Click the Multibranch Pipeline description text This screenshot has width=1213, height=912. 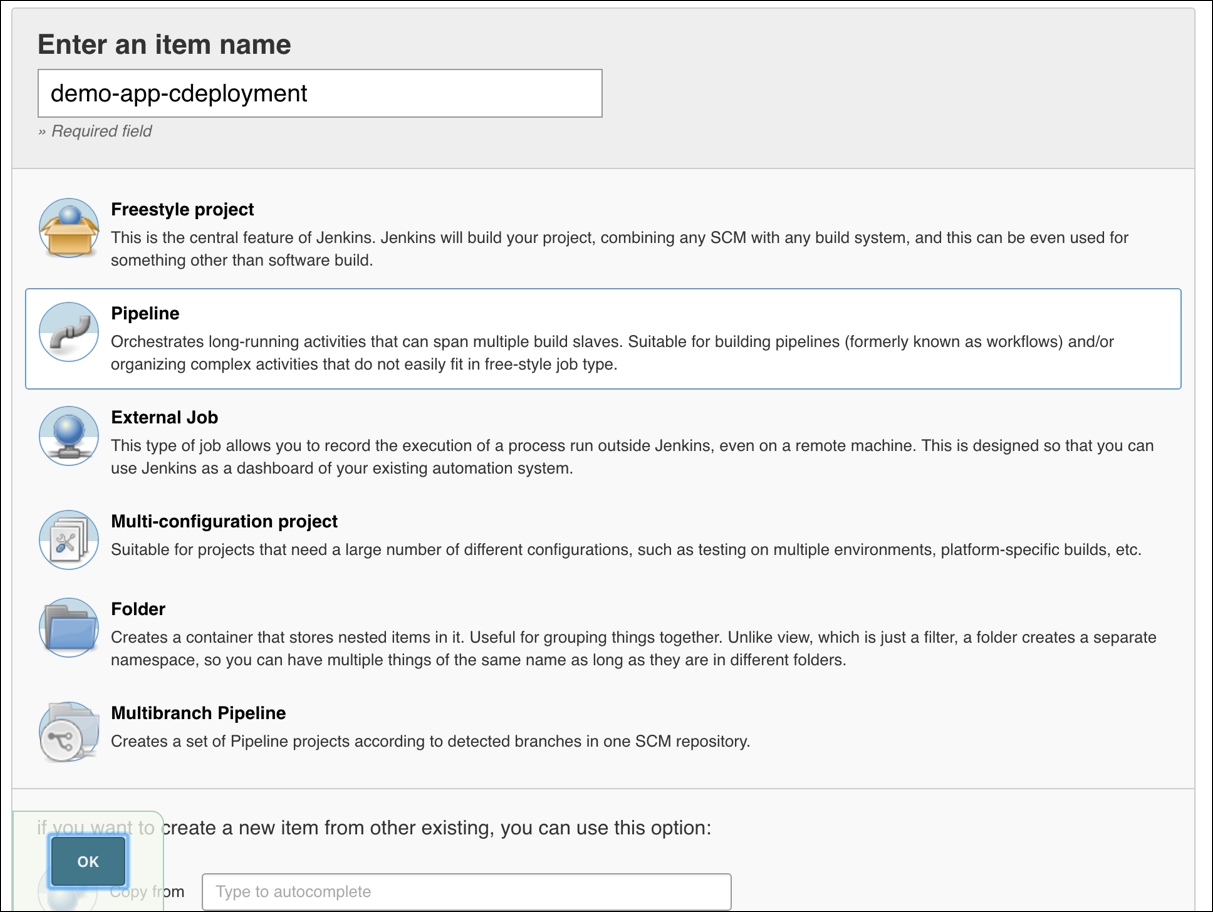430,742
